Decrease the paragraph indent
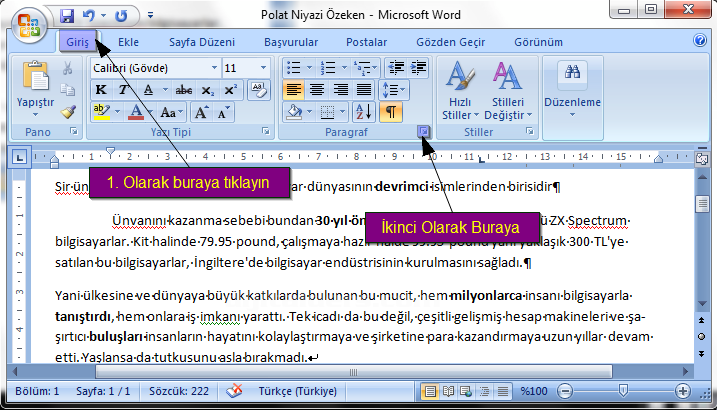717x410 pixels. [x=396, y=68]
